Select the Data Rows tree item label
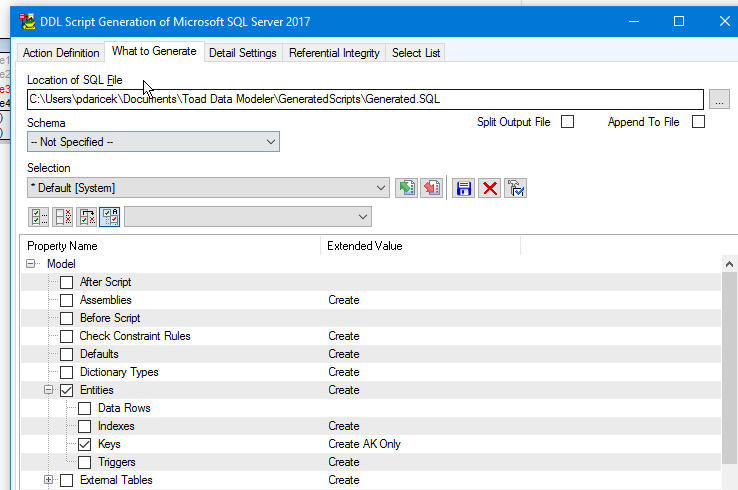Viewport: 738px width, 490px height. tap(124, 408)
